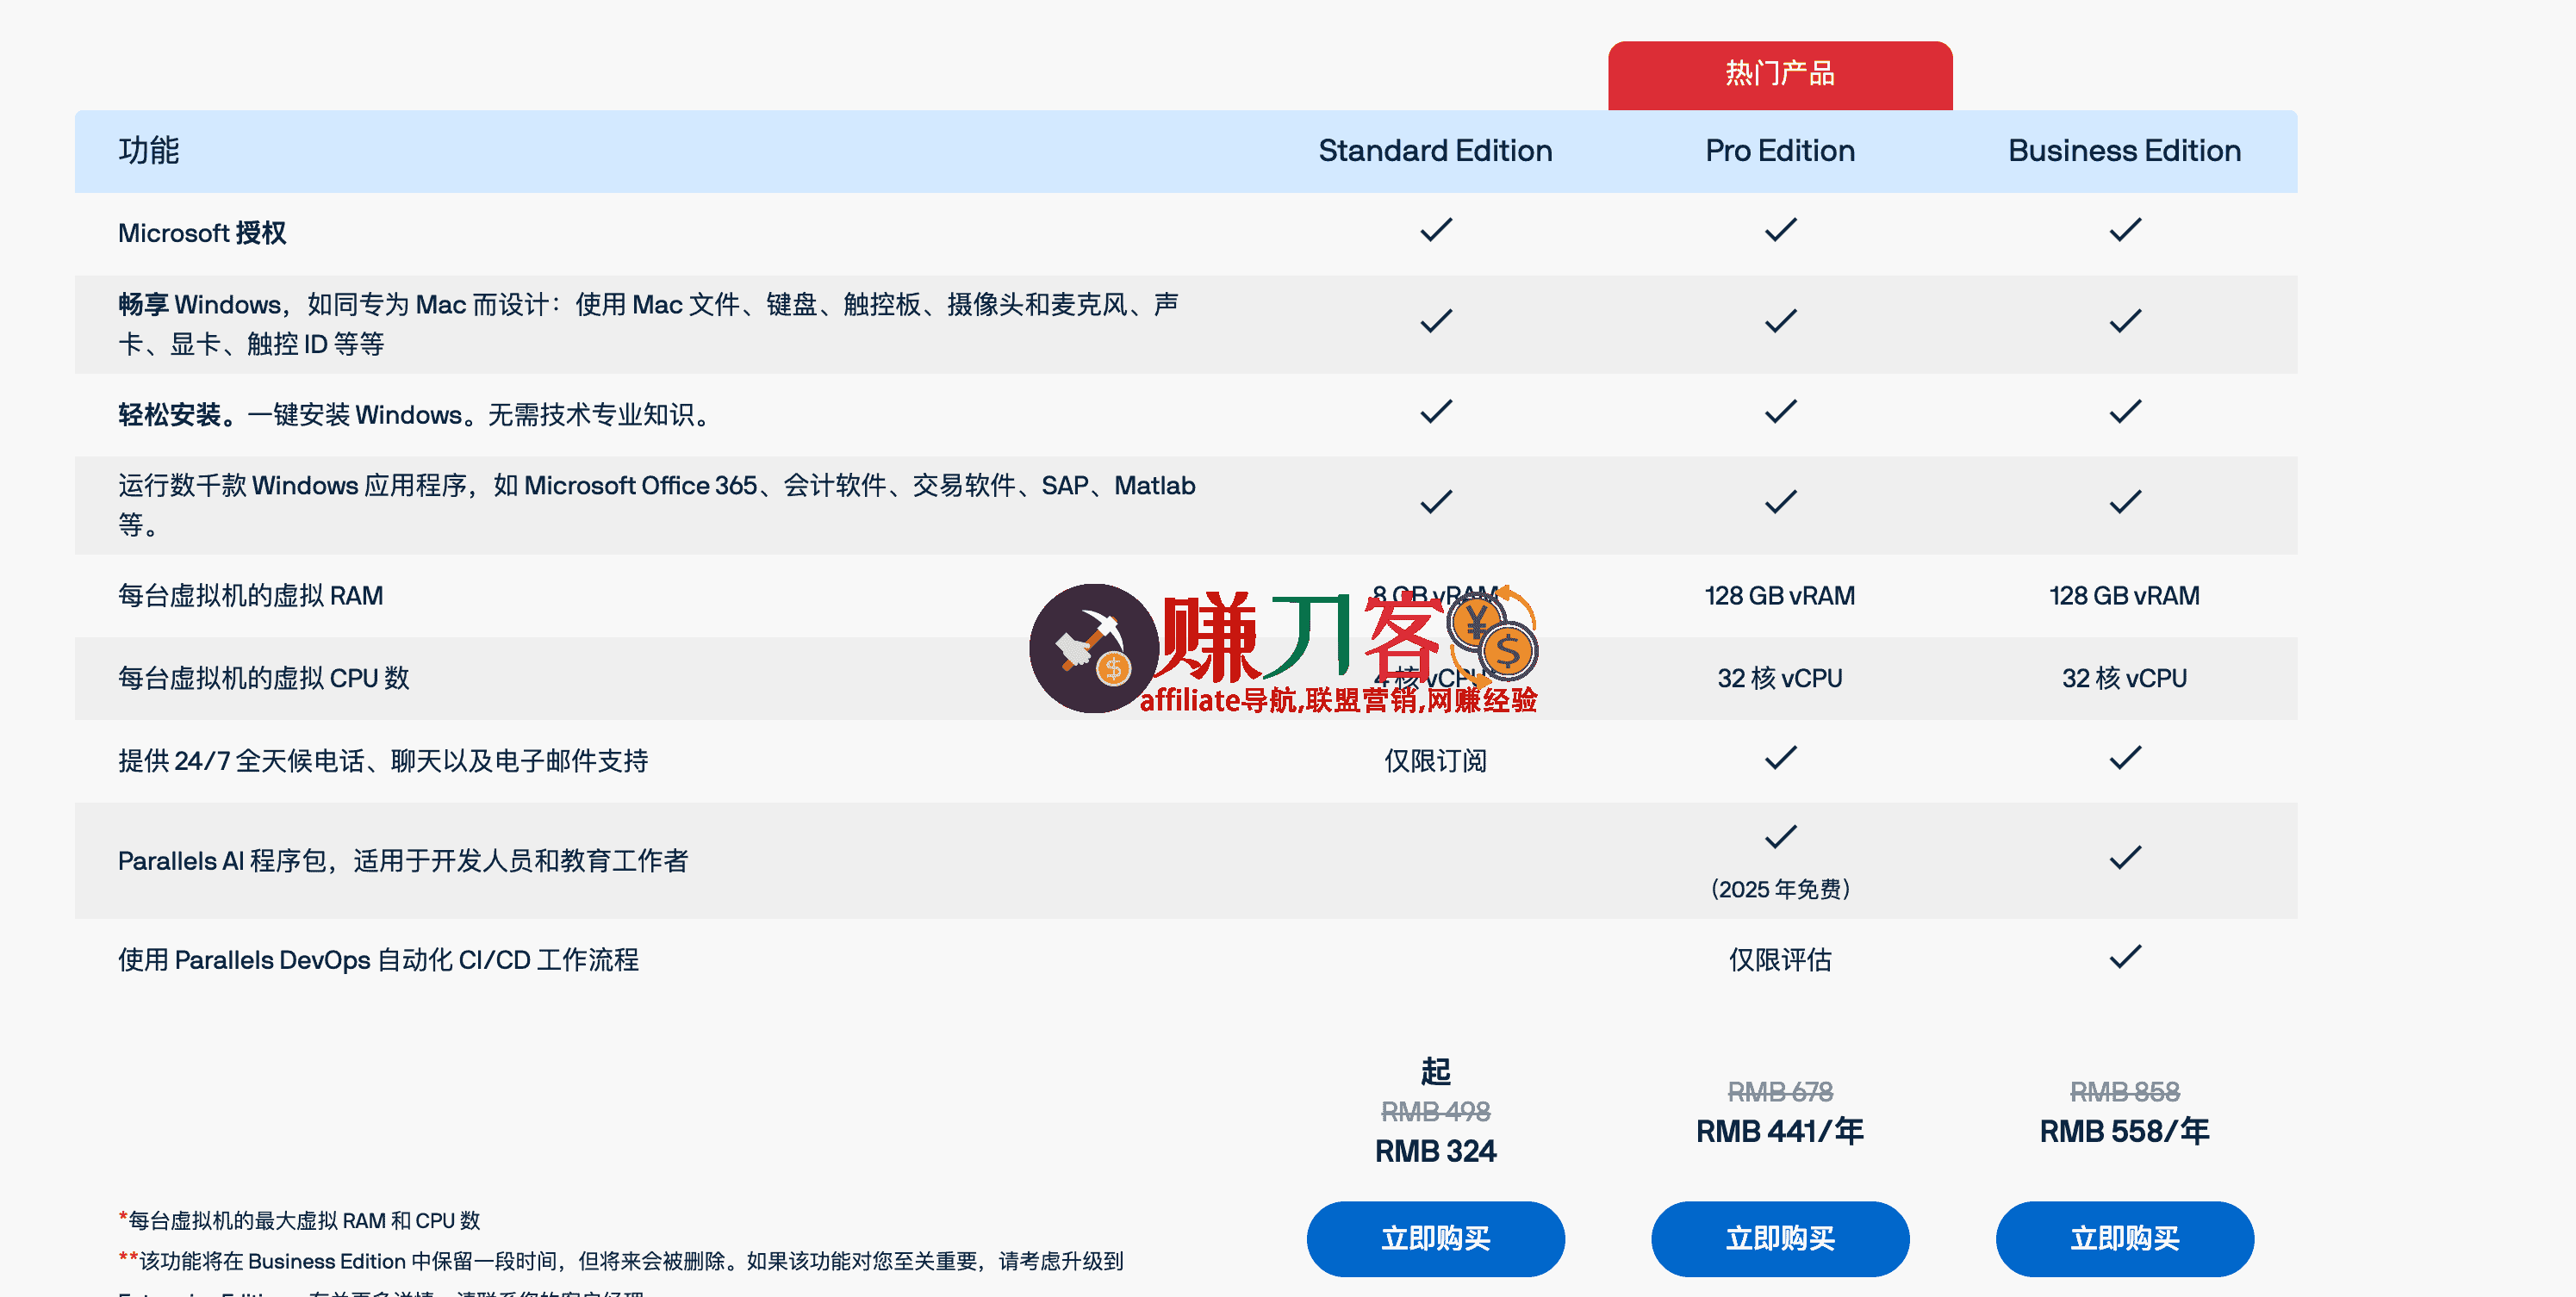Click the Standard Edition column header
Screen dimensions: 2576x1297
click(x=1434, y=151)
